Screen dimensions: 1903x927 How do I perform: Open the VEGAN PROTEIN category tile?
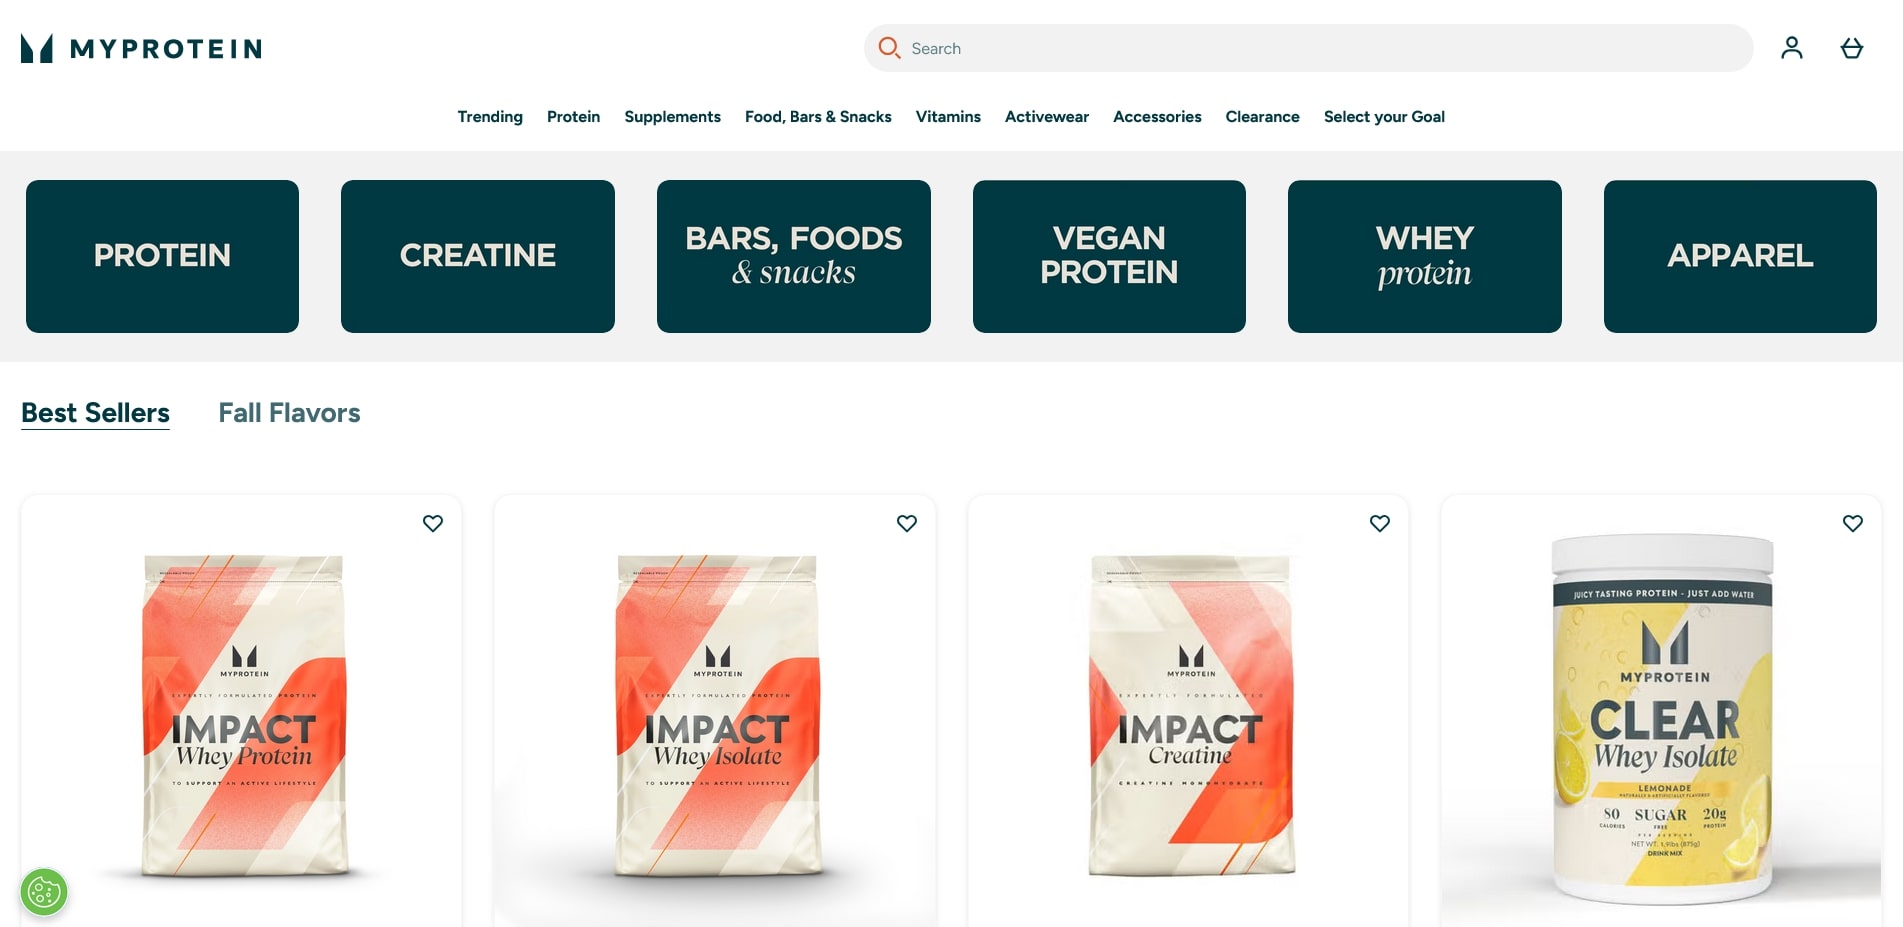click(x=1109, y=256)
